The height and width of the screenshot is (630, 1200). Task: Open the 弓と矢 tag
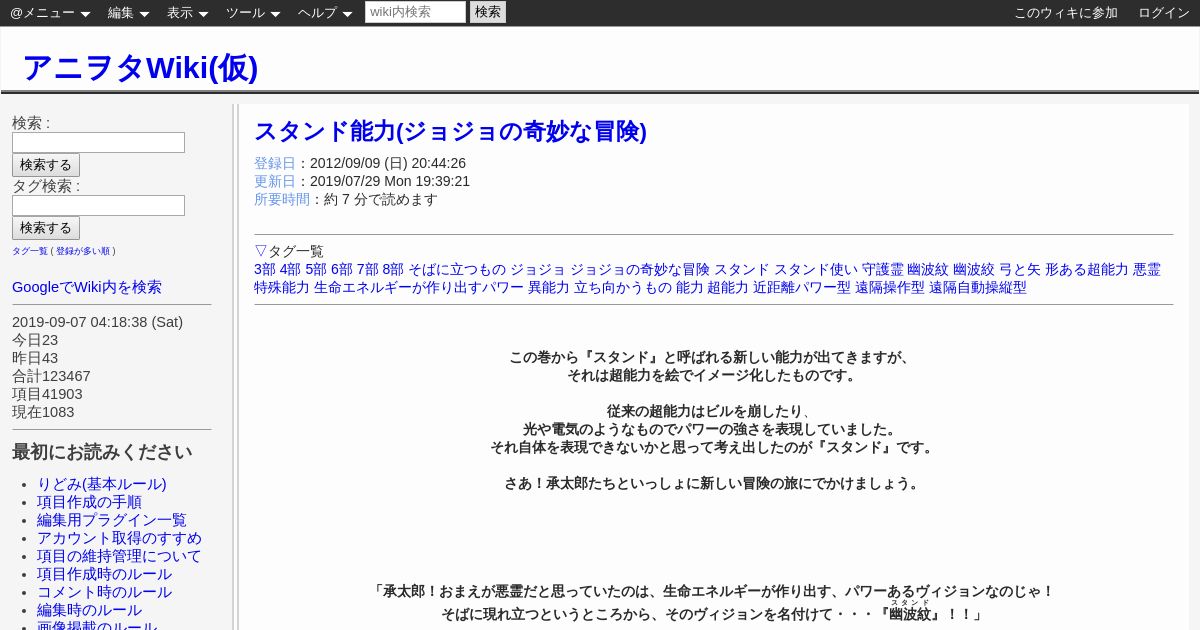[x=1020, y=269]
